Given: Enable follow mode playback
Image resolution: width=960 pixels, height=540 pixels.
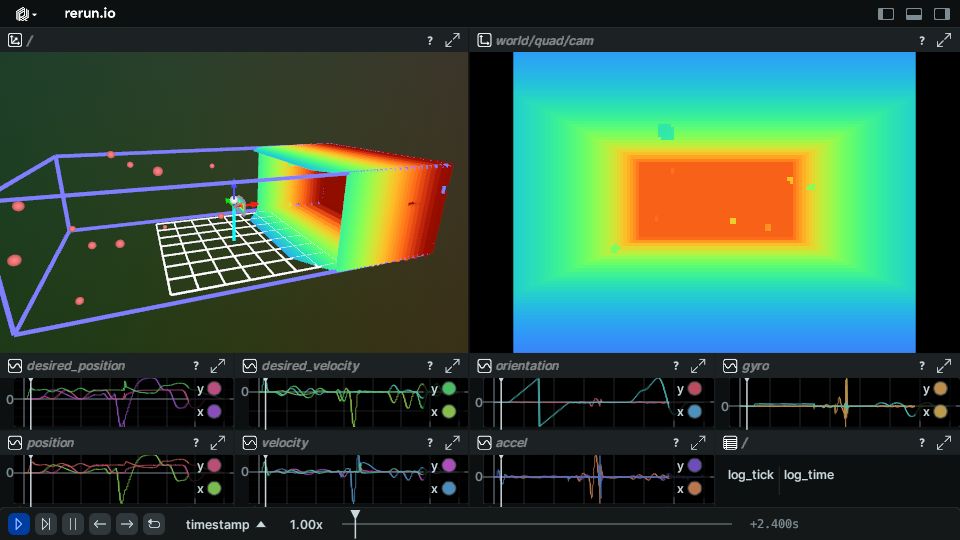Looking at the screenshot, I should (x=46, y=524).
